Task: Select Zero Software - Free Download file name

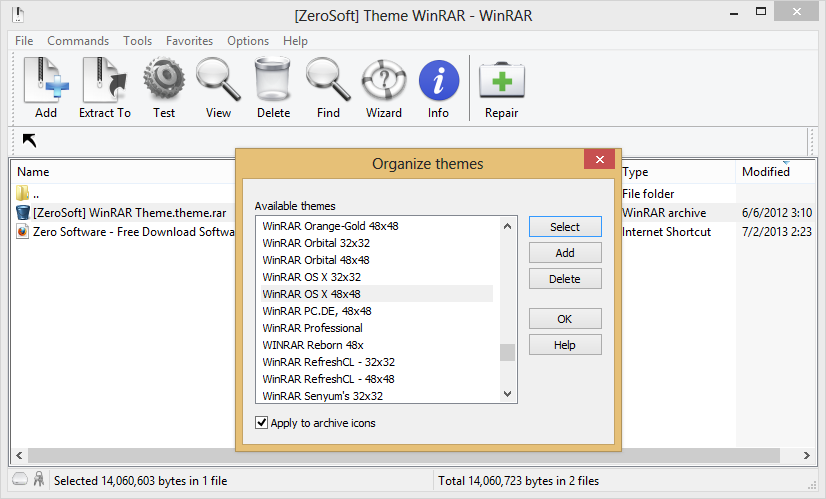Action: 134,232
